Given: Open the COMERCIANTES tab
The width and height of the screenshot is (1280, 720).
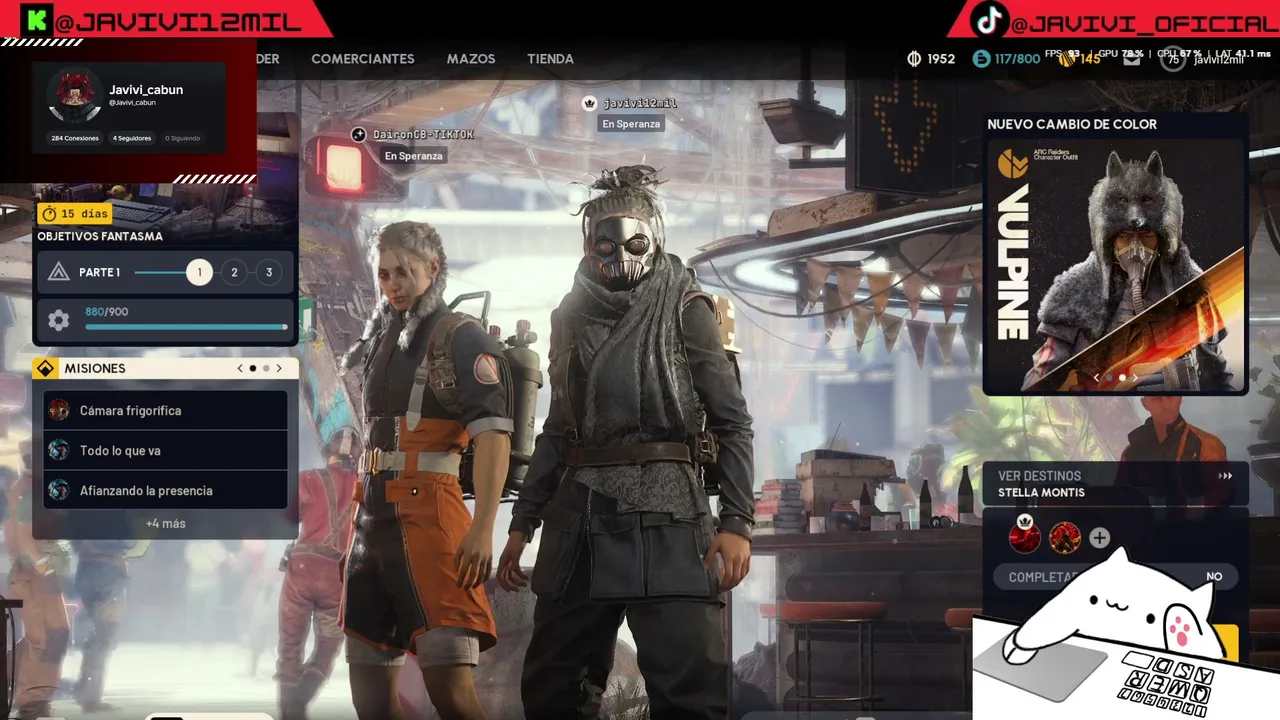Looking at the screenshot, I should 362,59.
